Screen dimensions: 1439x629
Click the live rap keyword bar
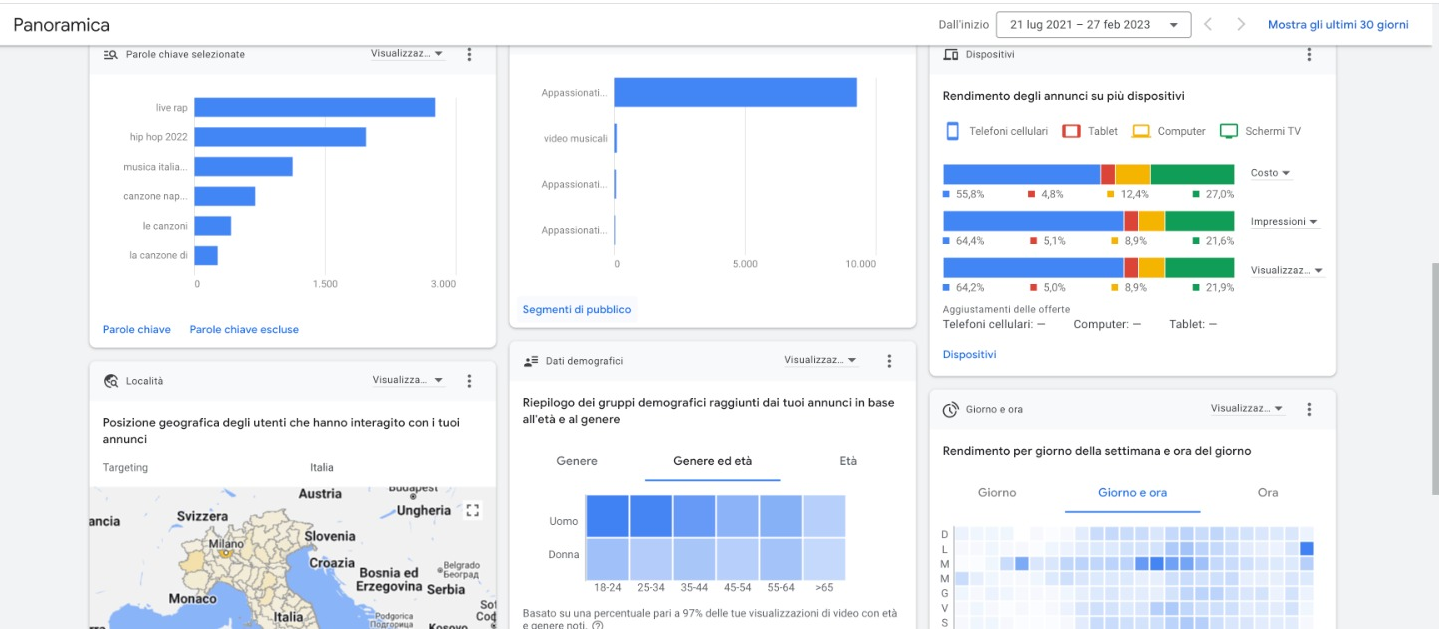click(x=314, y=107)
